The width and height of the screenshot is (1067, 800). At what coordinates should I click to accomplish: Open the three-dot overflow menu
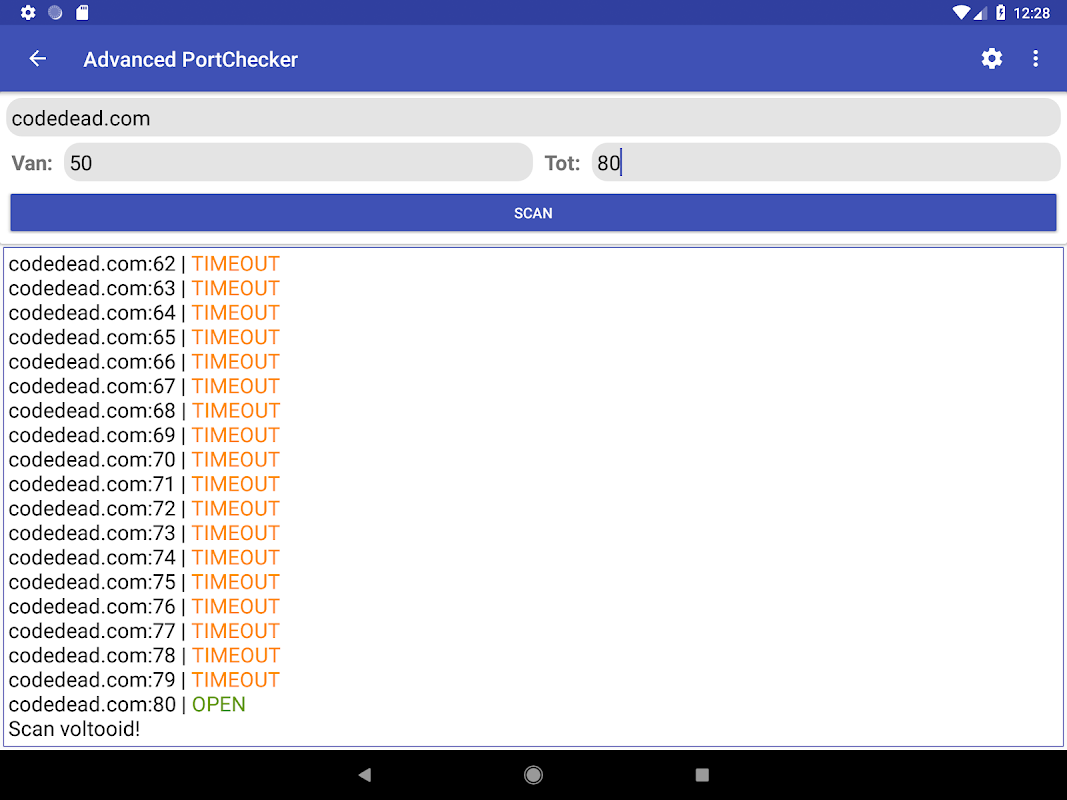pyautogui.click(x=1035, y=59)
